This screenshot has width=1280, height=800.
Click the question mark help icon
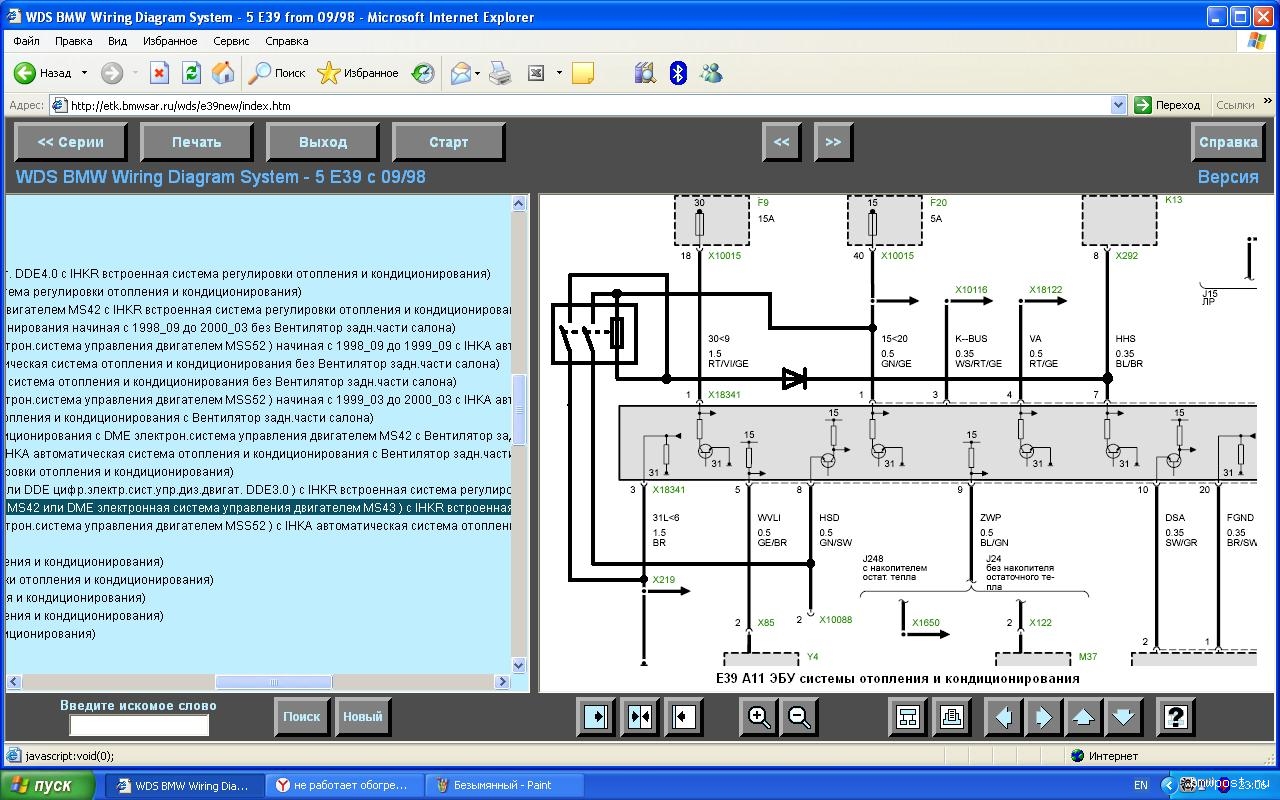point(1176,716)
